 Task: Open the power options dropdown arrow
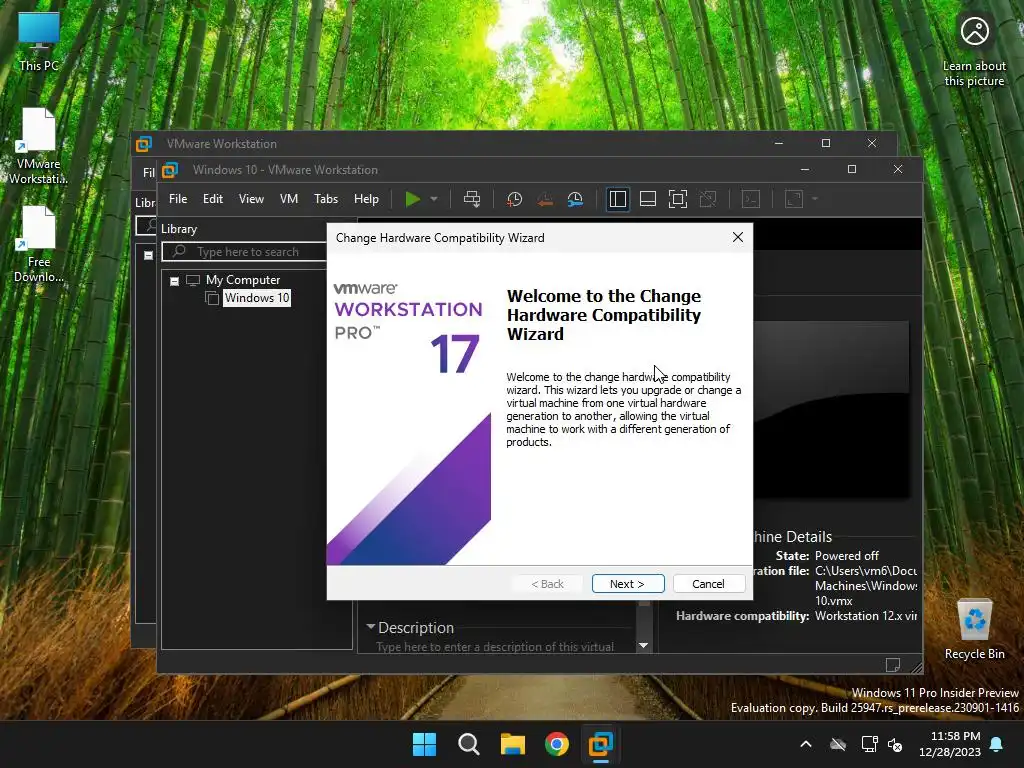pyautogui.click(x=434, y=199)
